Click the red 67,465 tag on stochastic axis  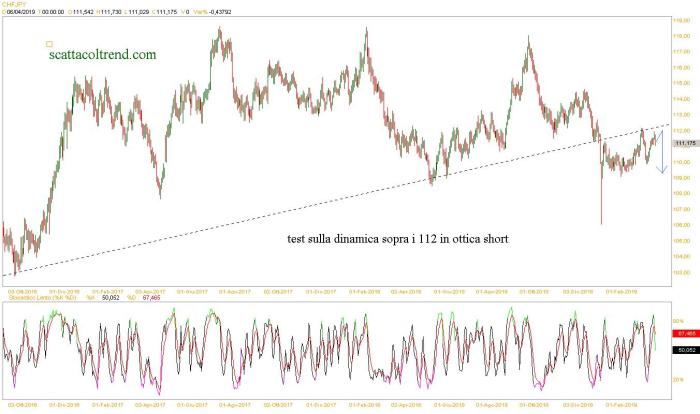pos(686,334)
